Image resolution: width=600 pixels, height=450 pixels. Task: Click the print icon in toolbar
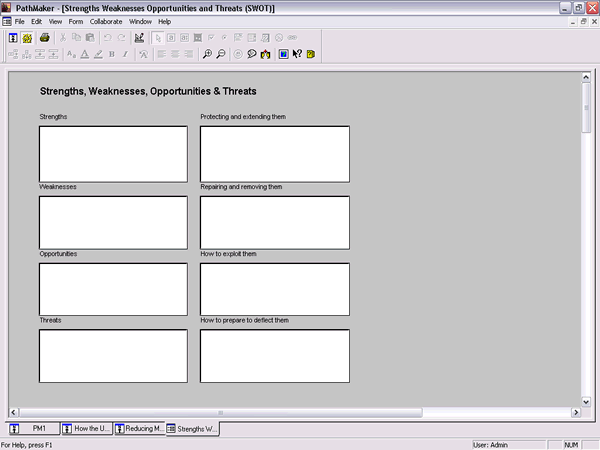tap(45, 38)
